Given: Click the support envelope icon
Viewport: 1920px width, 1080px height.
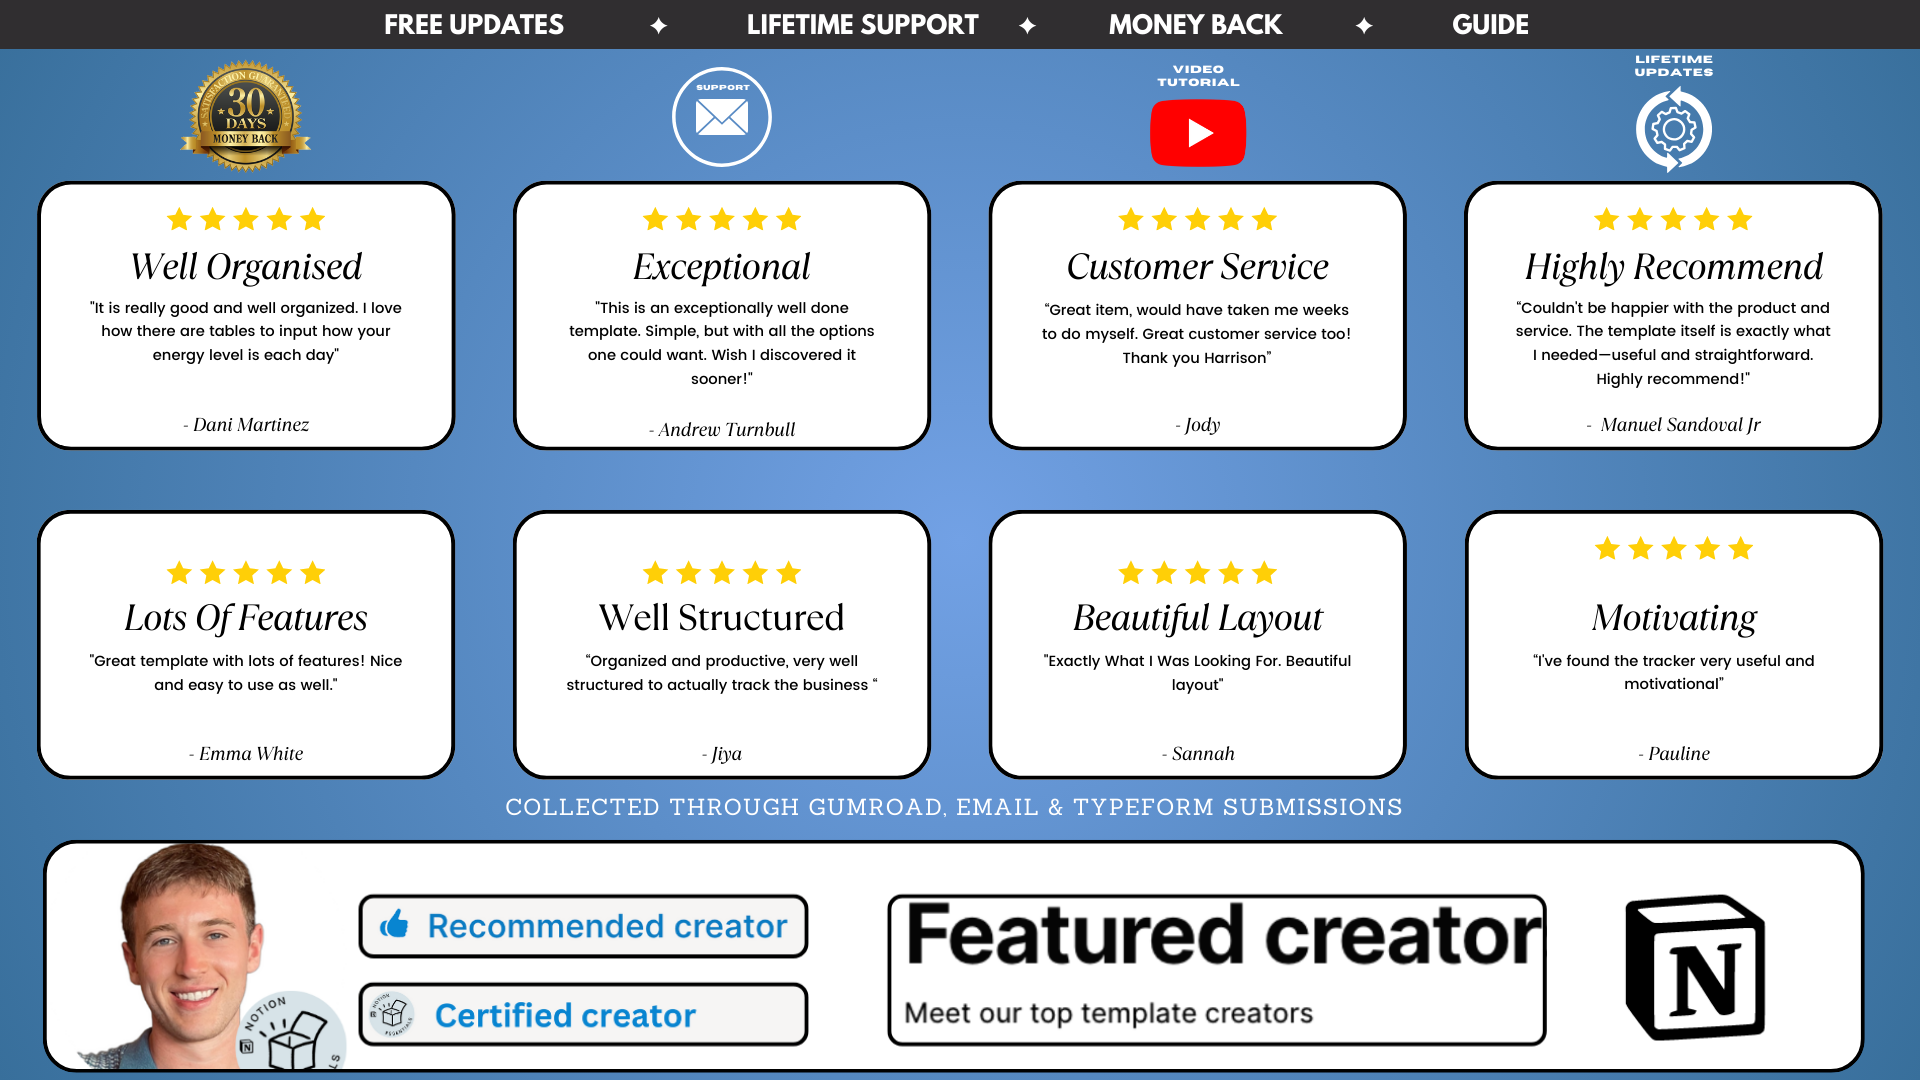Looking at the screenshot, I should 721,118.
